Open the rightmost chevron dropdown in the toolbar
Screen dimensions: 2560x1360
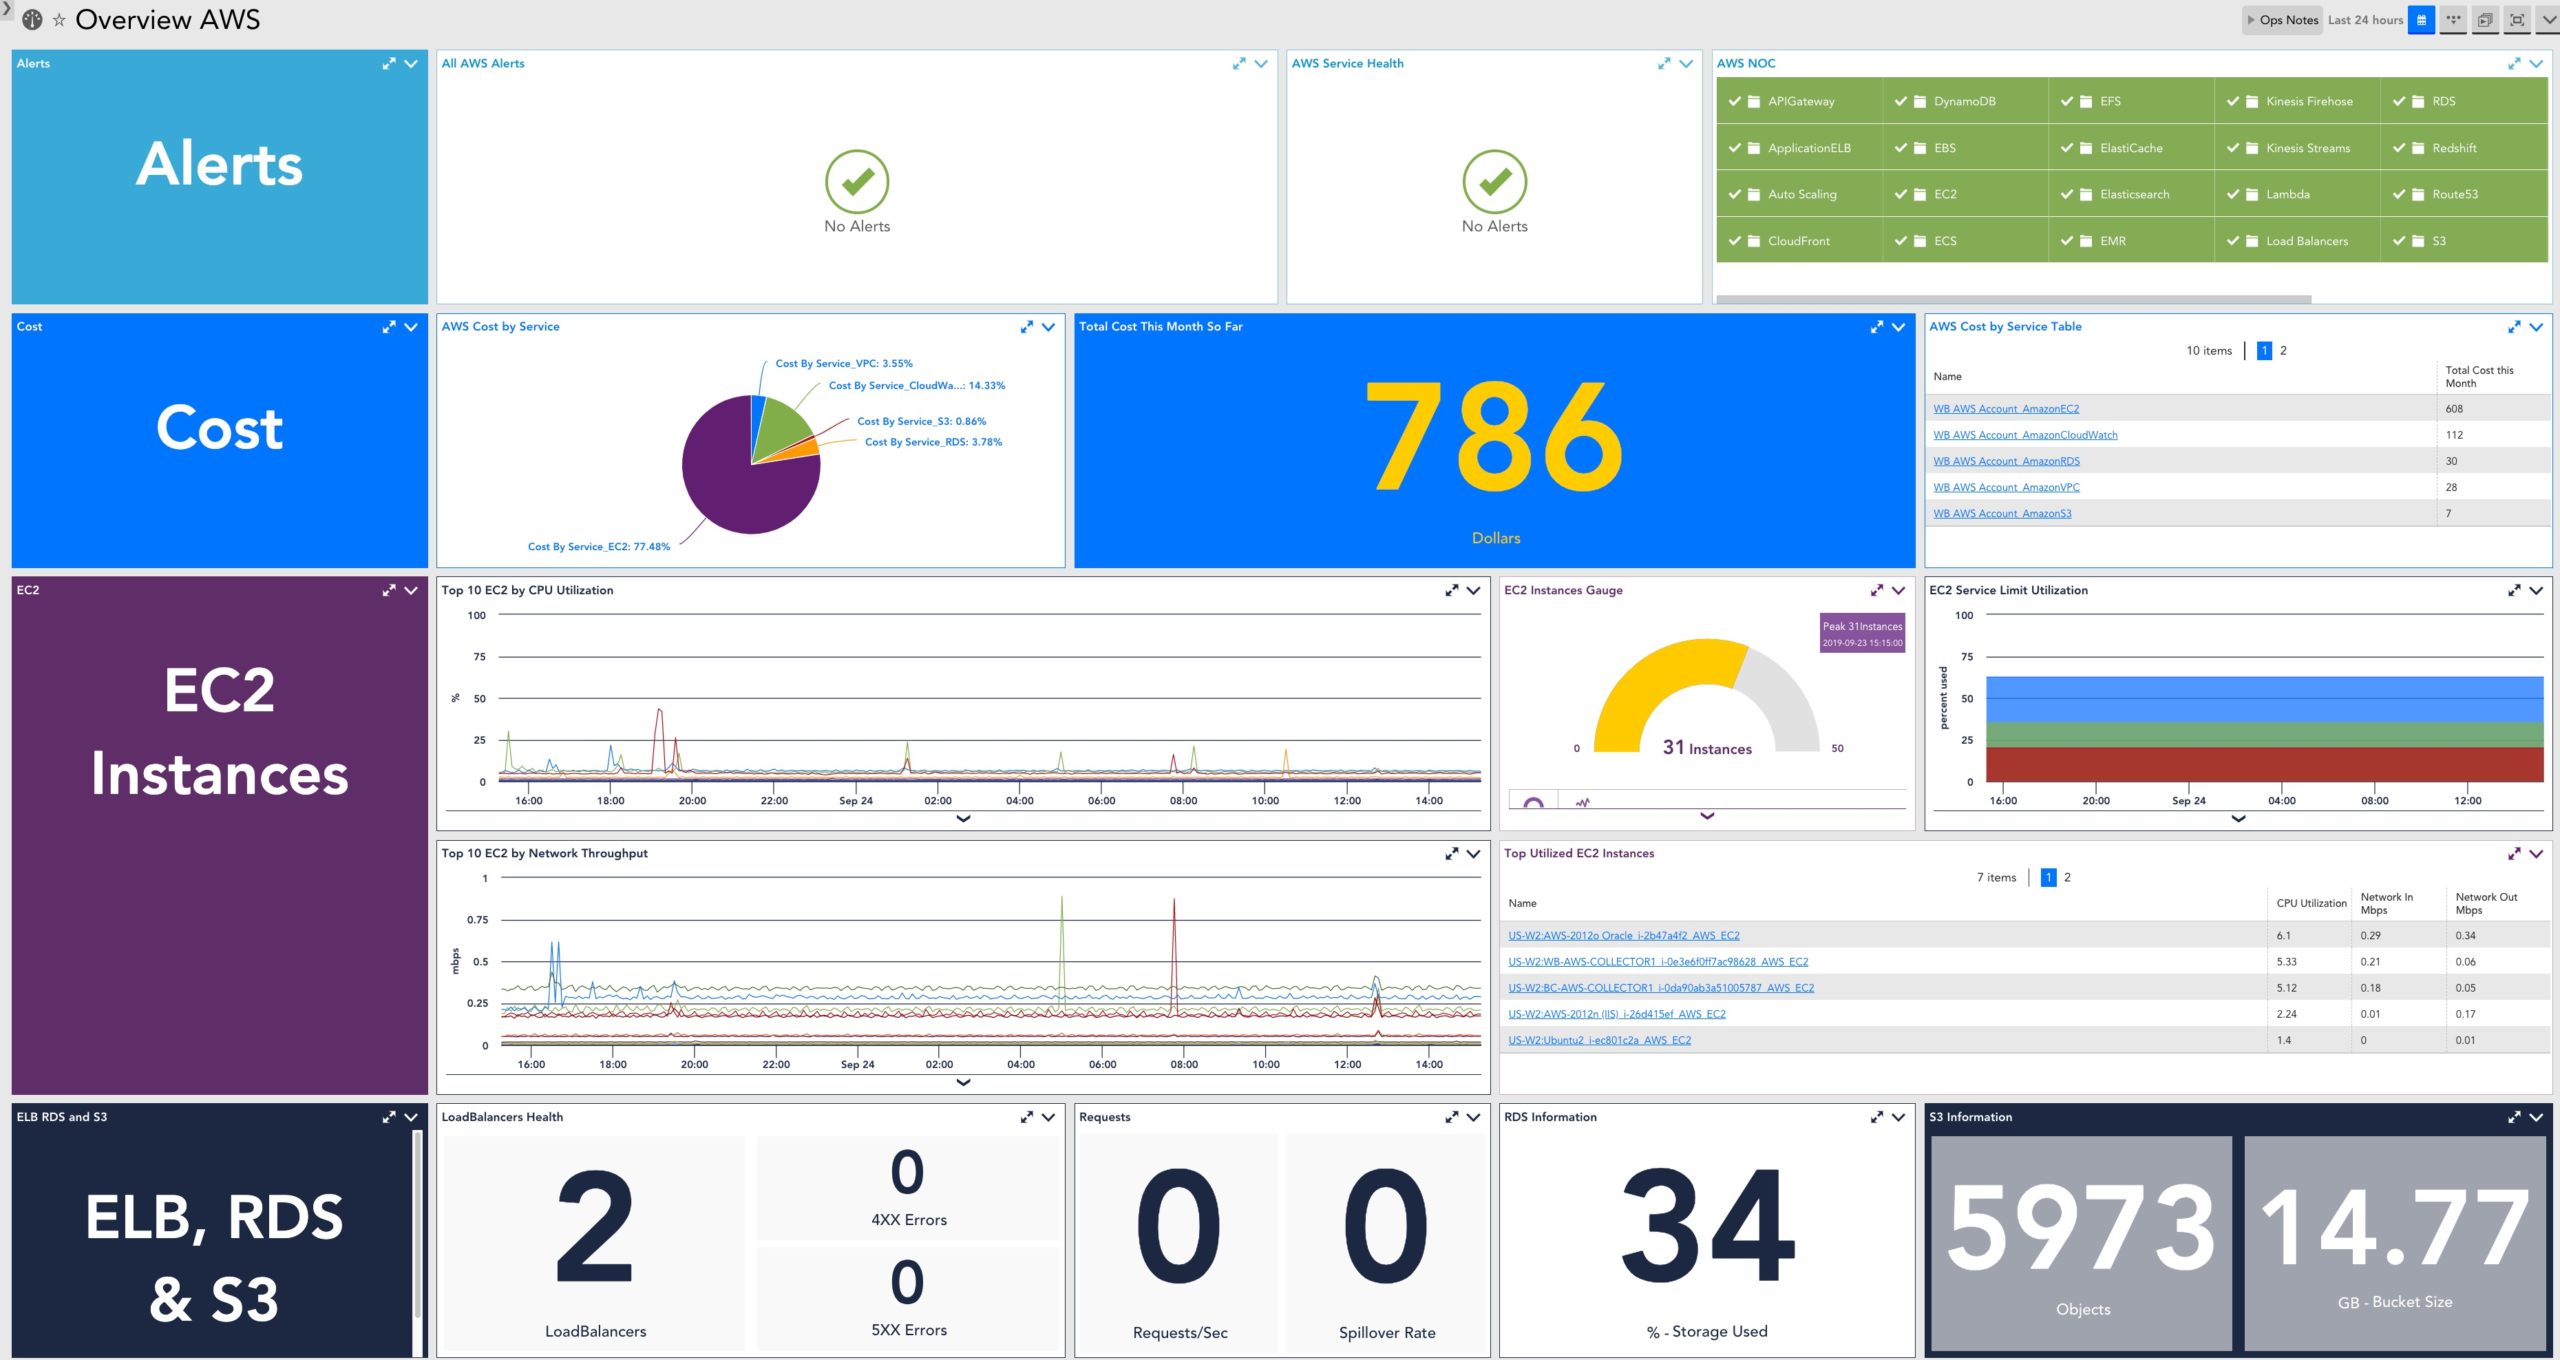tap(2549, 20)
